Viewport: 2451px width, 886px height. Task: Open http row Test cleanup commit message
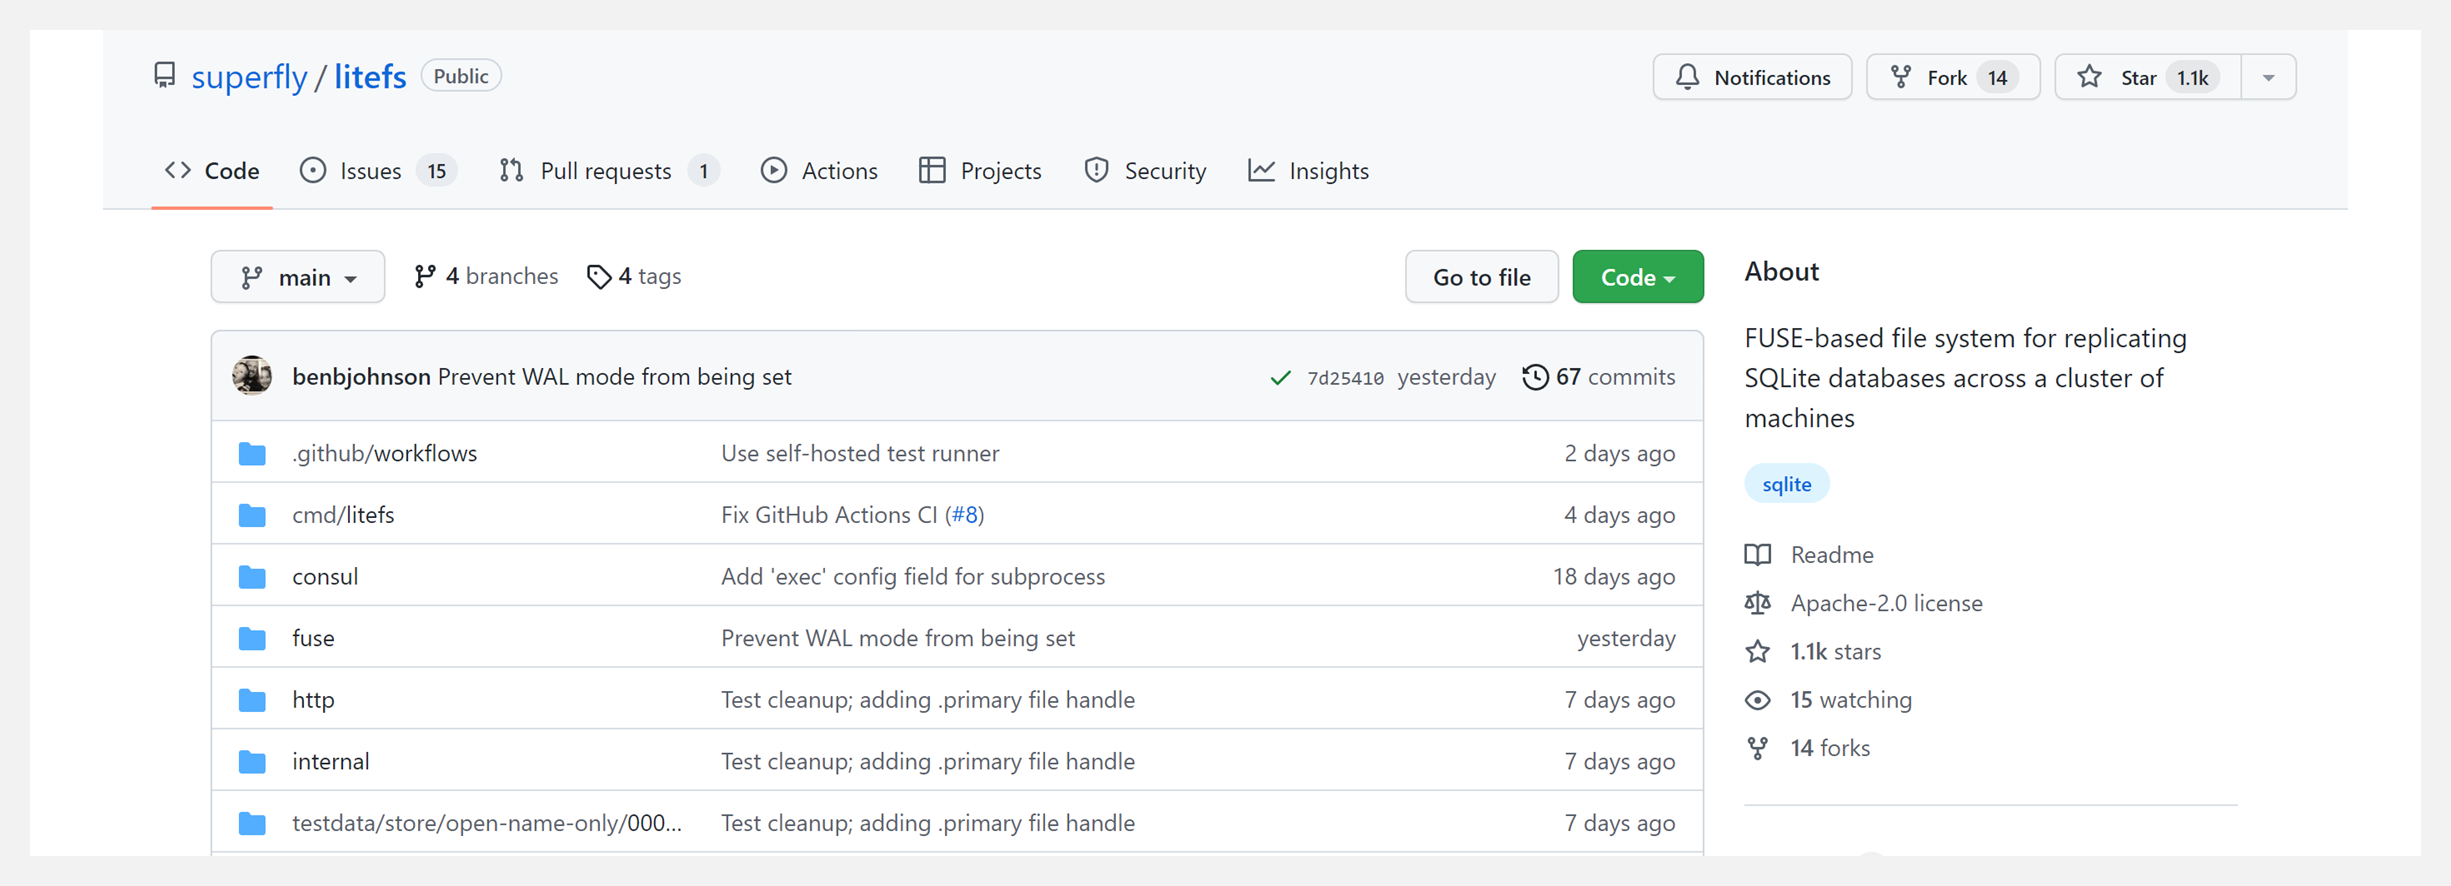(928, 700)
